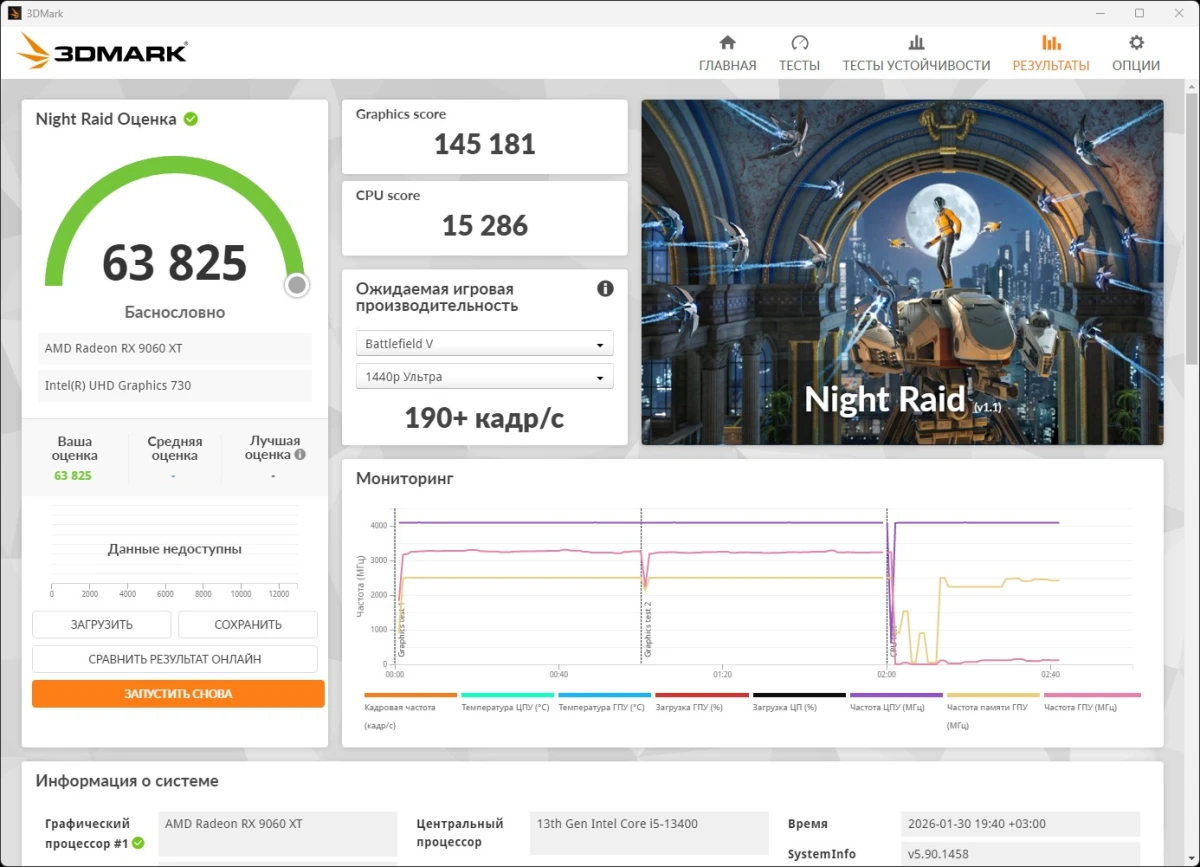1200x867 pixels.
Task: Click the ОПЦИИ gear icon
Action: coord(1136,43)
